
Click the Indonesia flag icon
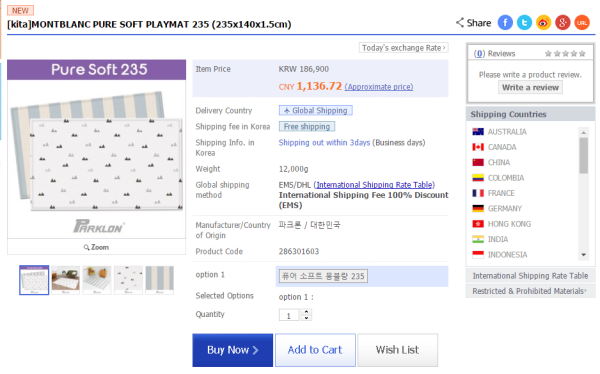[478, 254]
